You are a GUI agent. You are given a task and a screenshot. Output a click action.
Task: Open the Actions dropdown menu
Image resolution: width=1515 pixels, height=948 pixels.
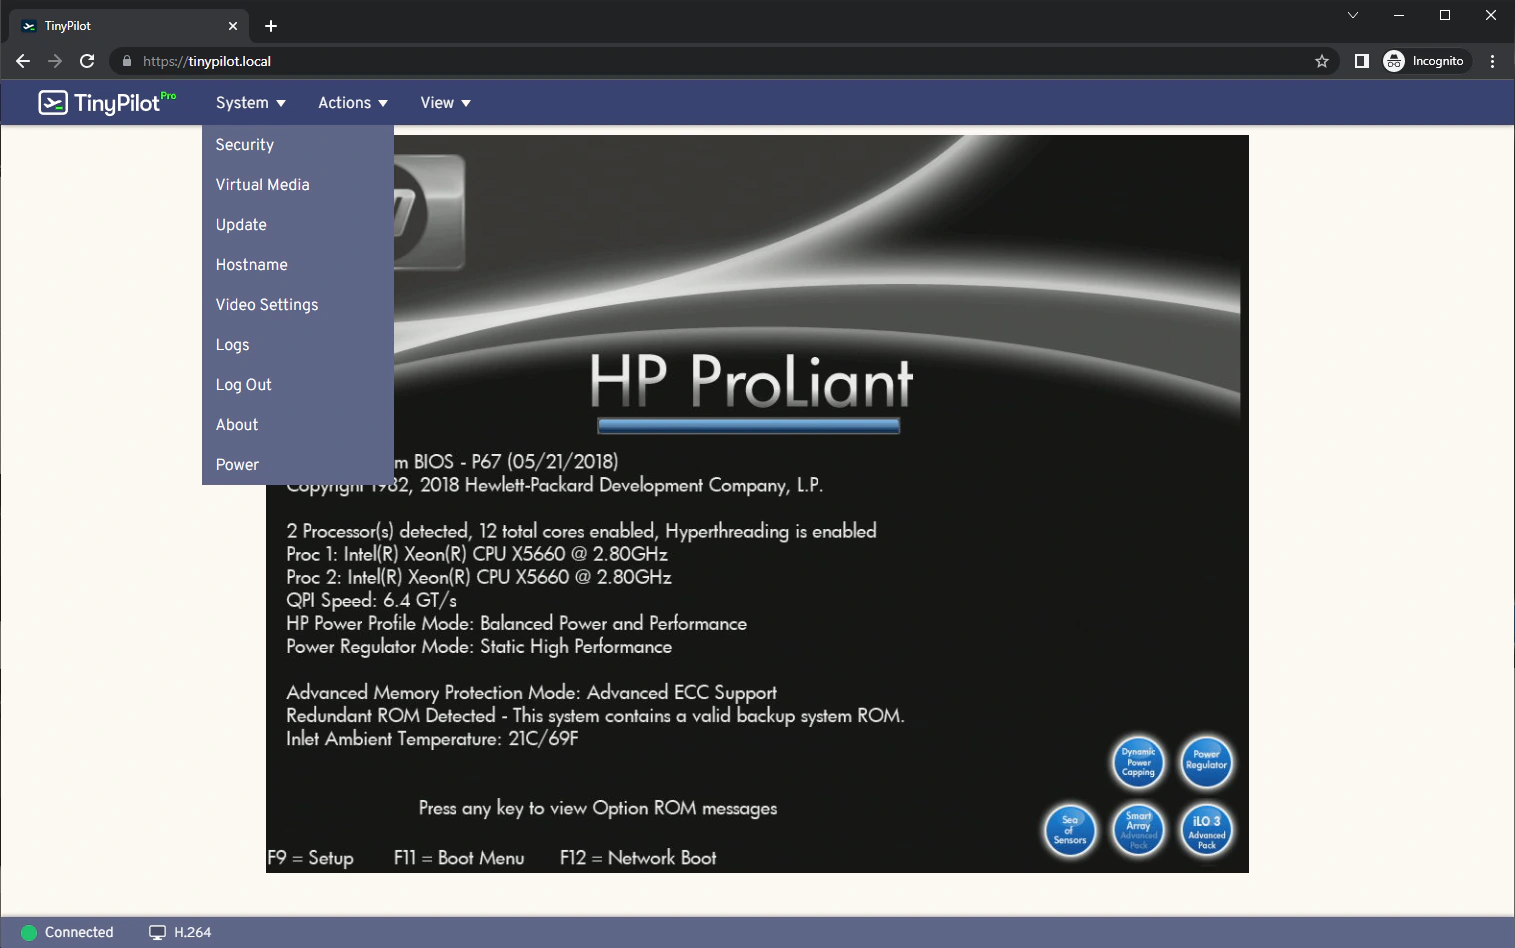tap(353, 103)
